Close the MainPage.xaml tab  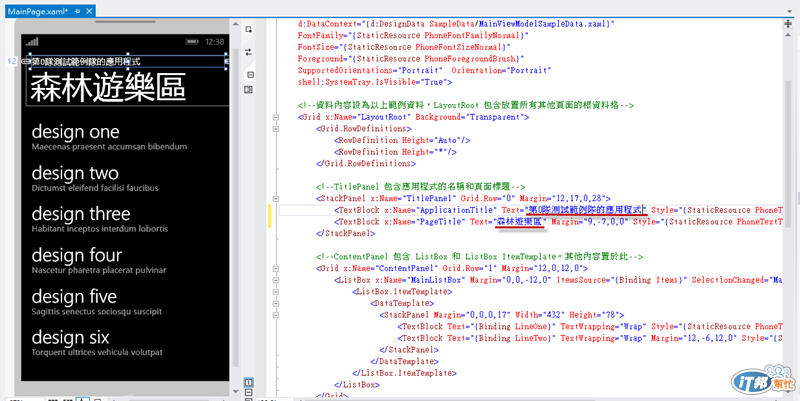click(87, 11)
